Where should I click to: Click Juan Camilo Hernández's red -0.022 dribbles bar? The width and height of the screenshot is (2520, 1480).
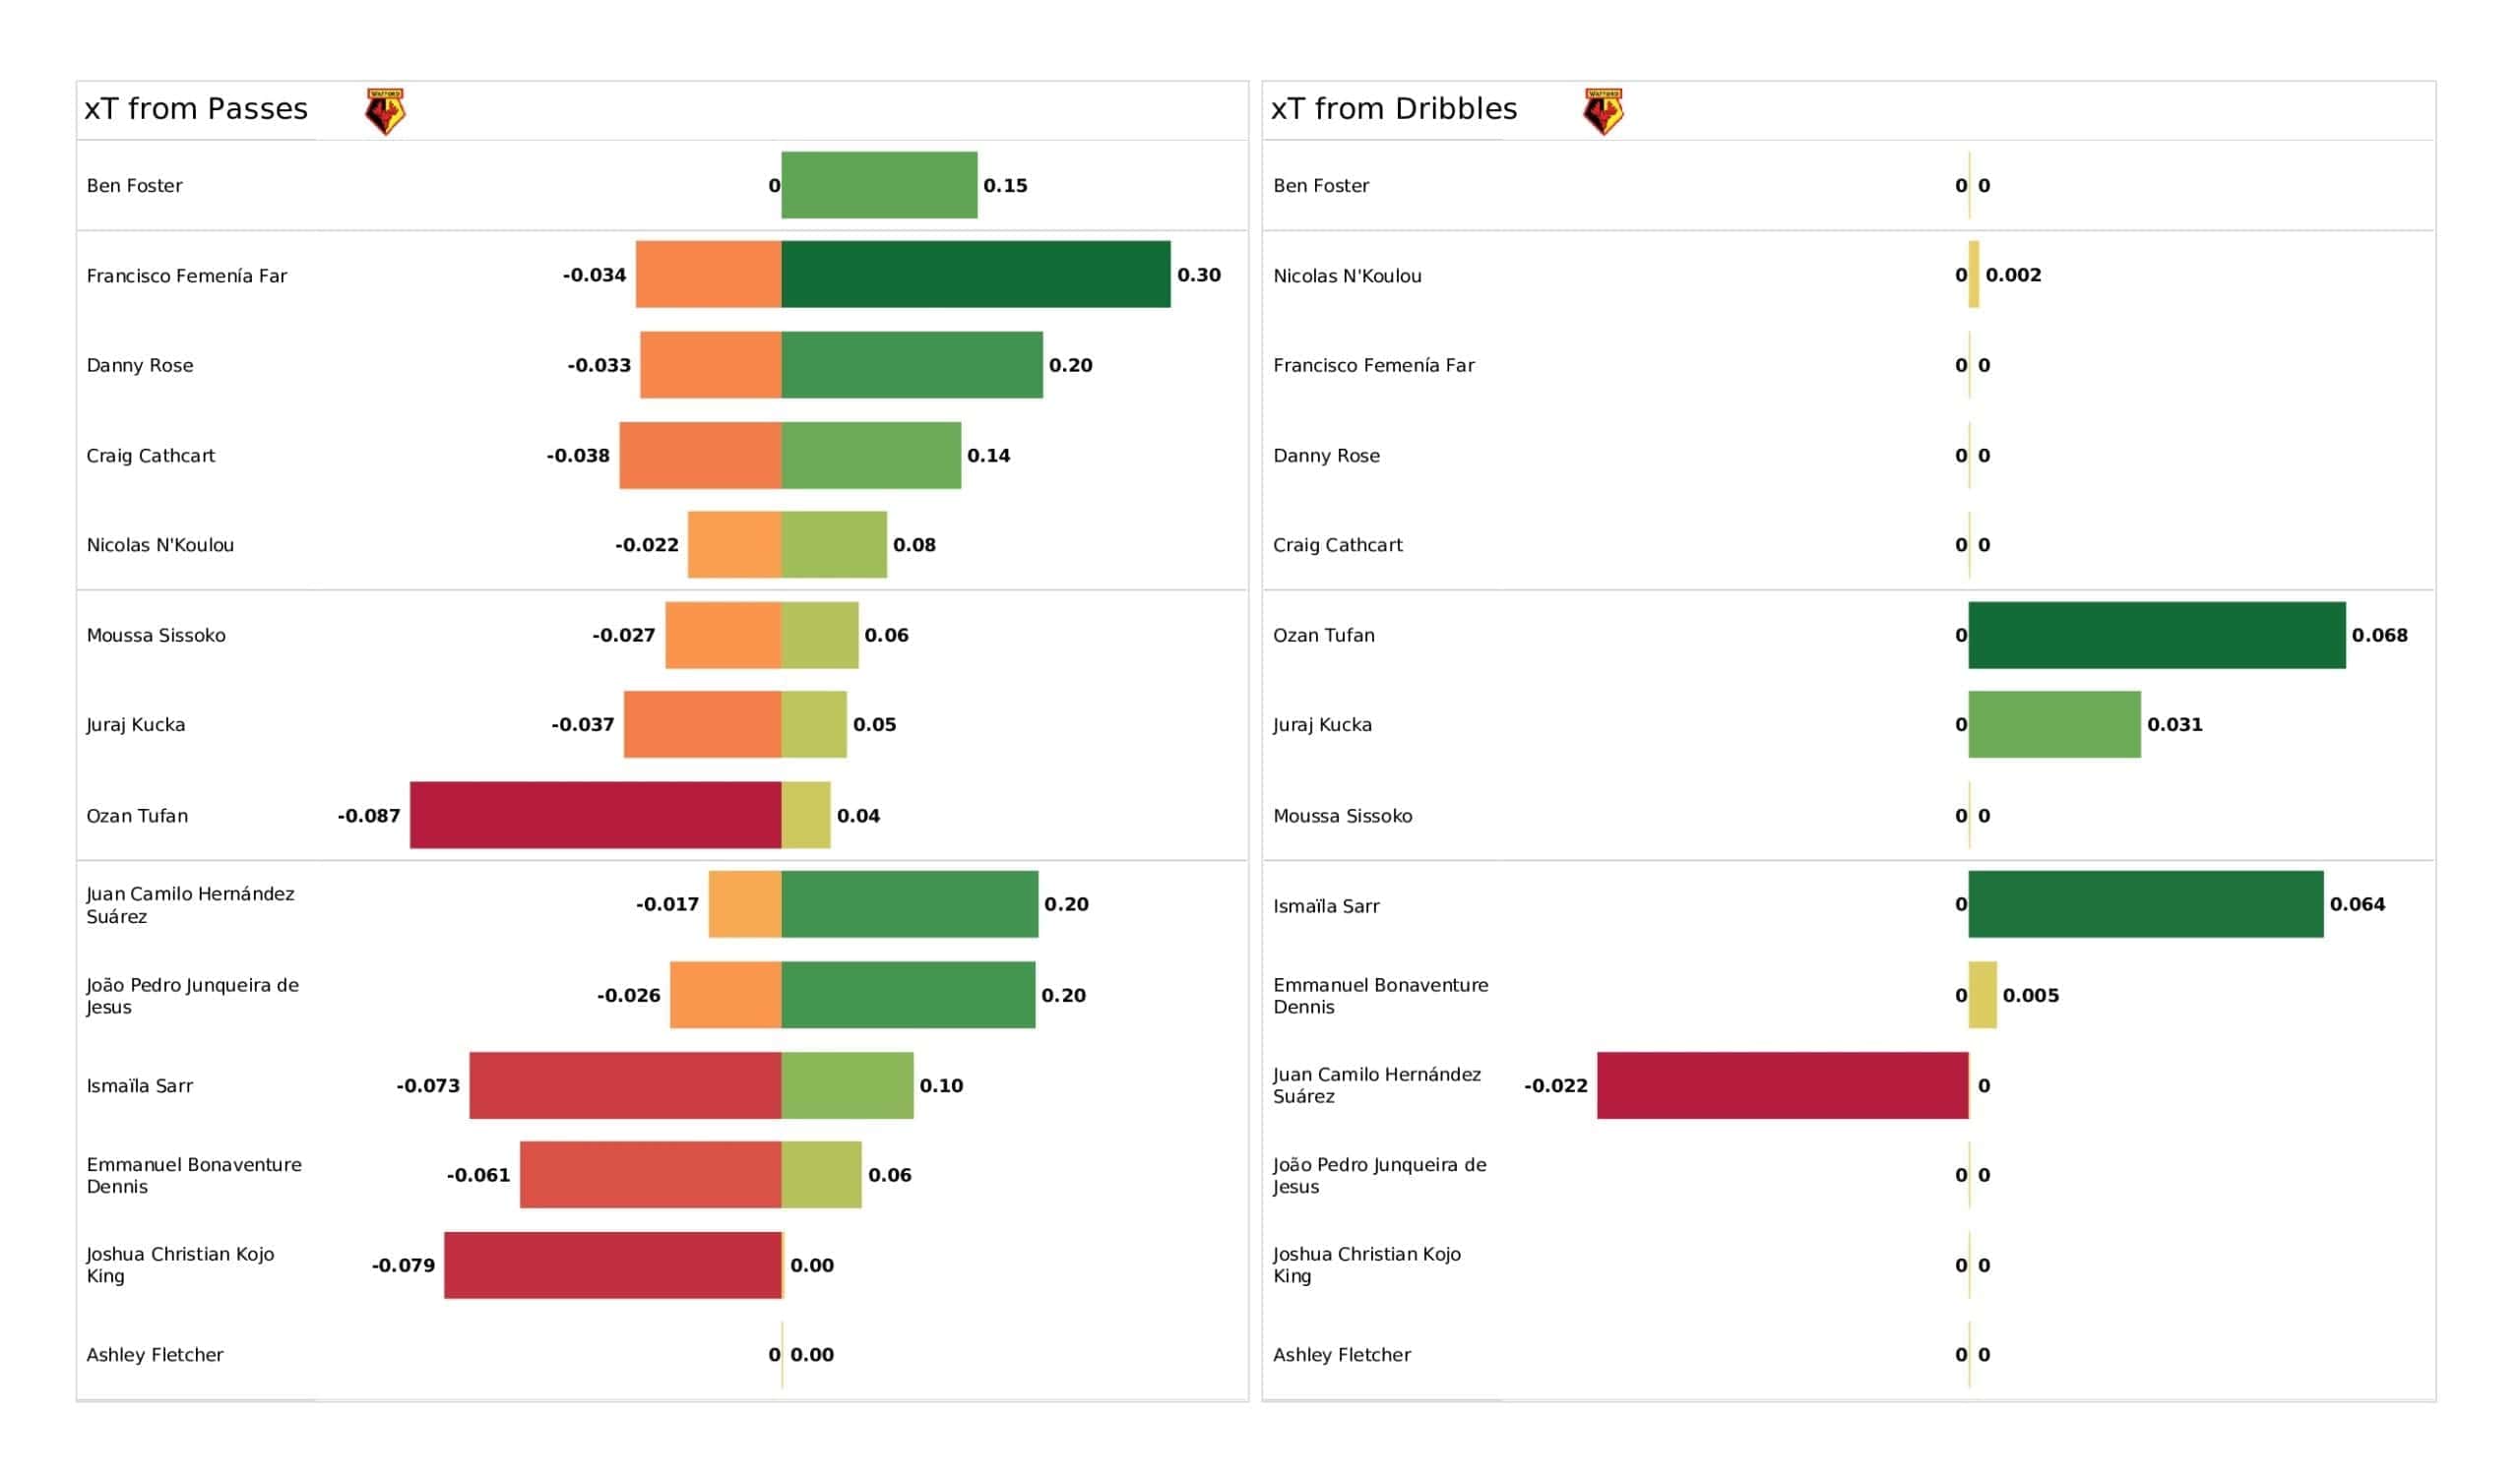(1782, 1085)
